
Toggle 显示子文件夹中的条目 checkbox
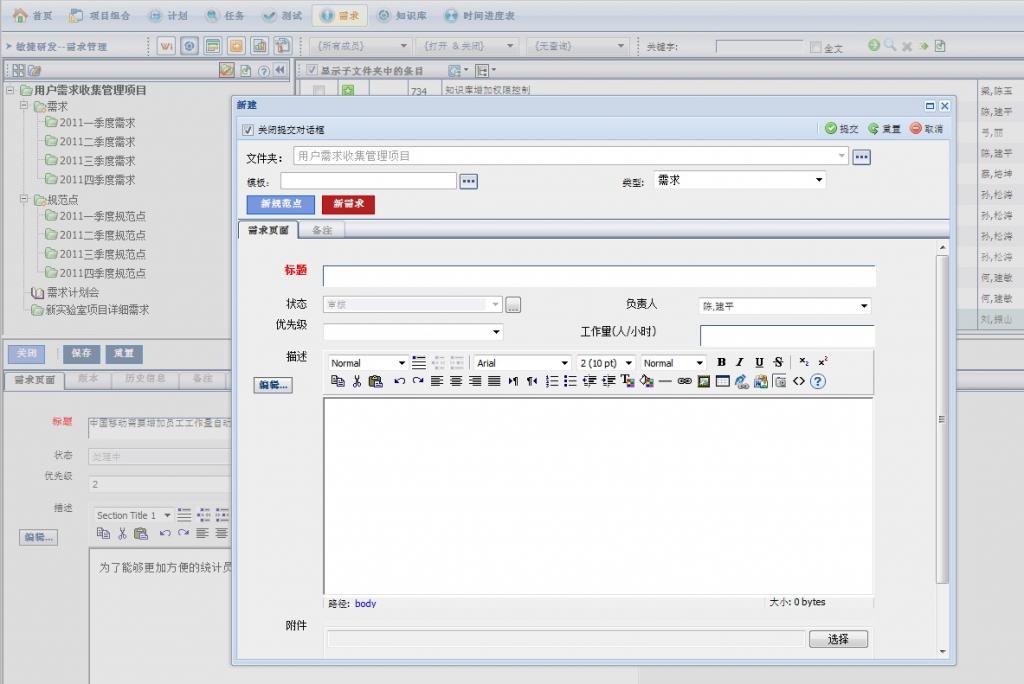312,71
